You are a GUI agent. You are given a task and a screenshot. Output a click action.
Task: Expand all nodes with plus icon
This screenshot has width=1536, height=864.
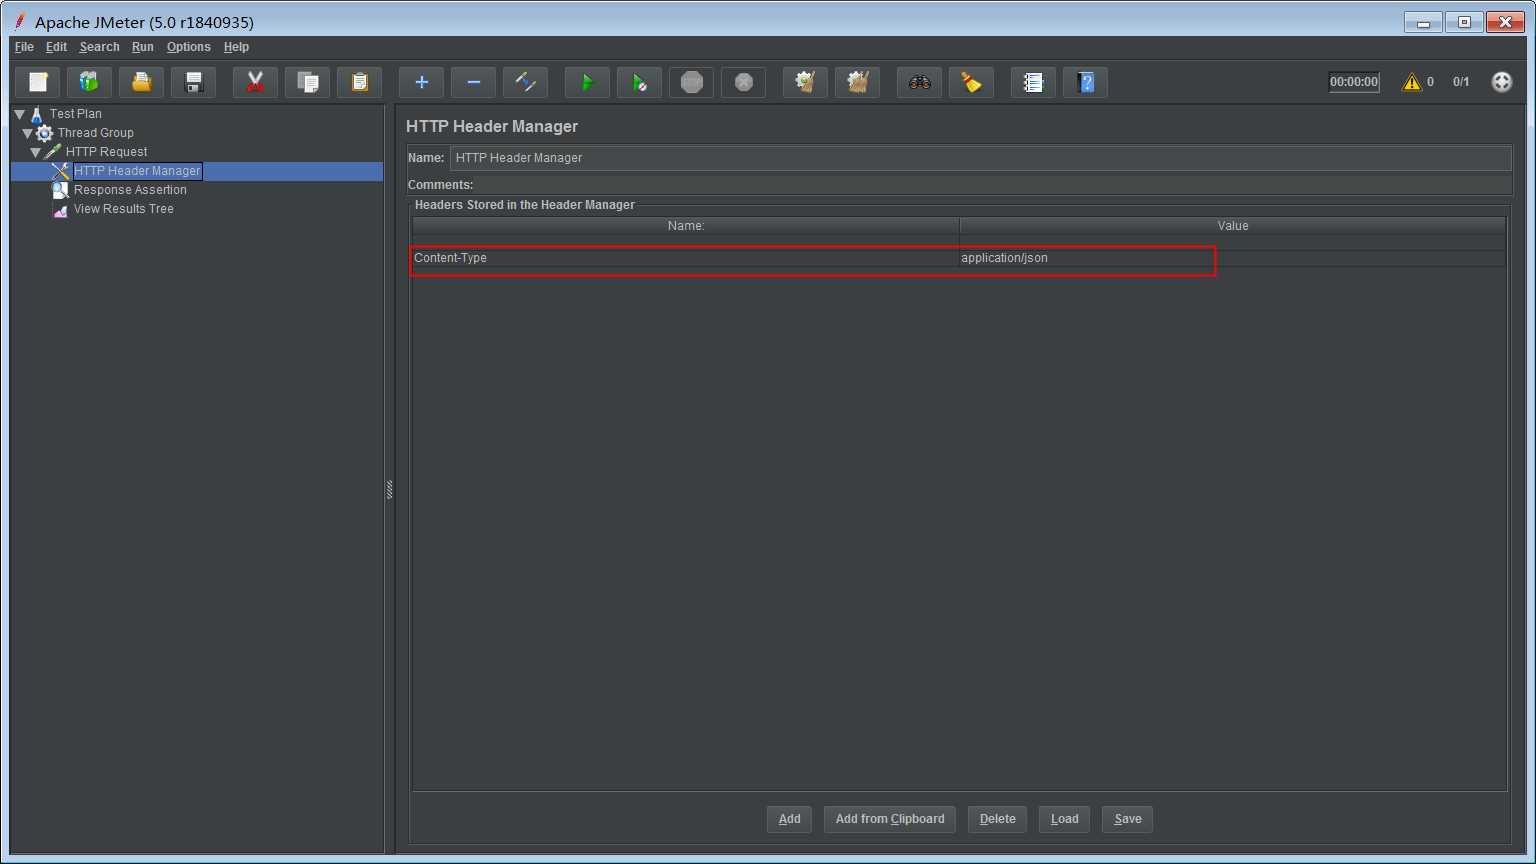(x=422, y=82)
